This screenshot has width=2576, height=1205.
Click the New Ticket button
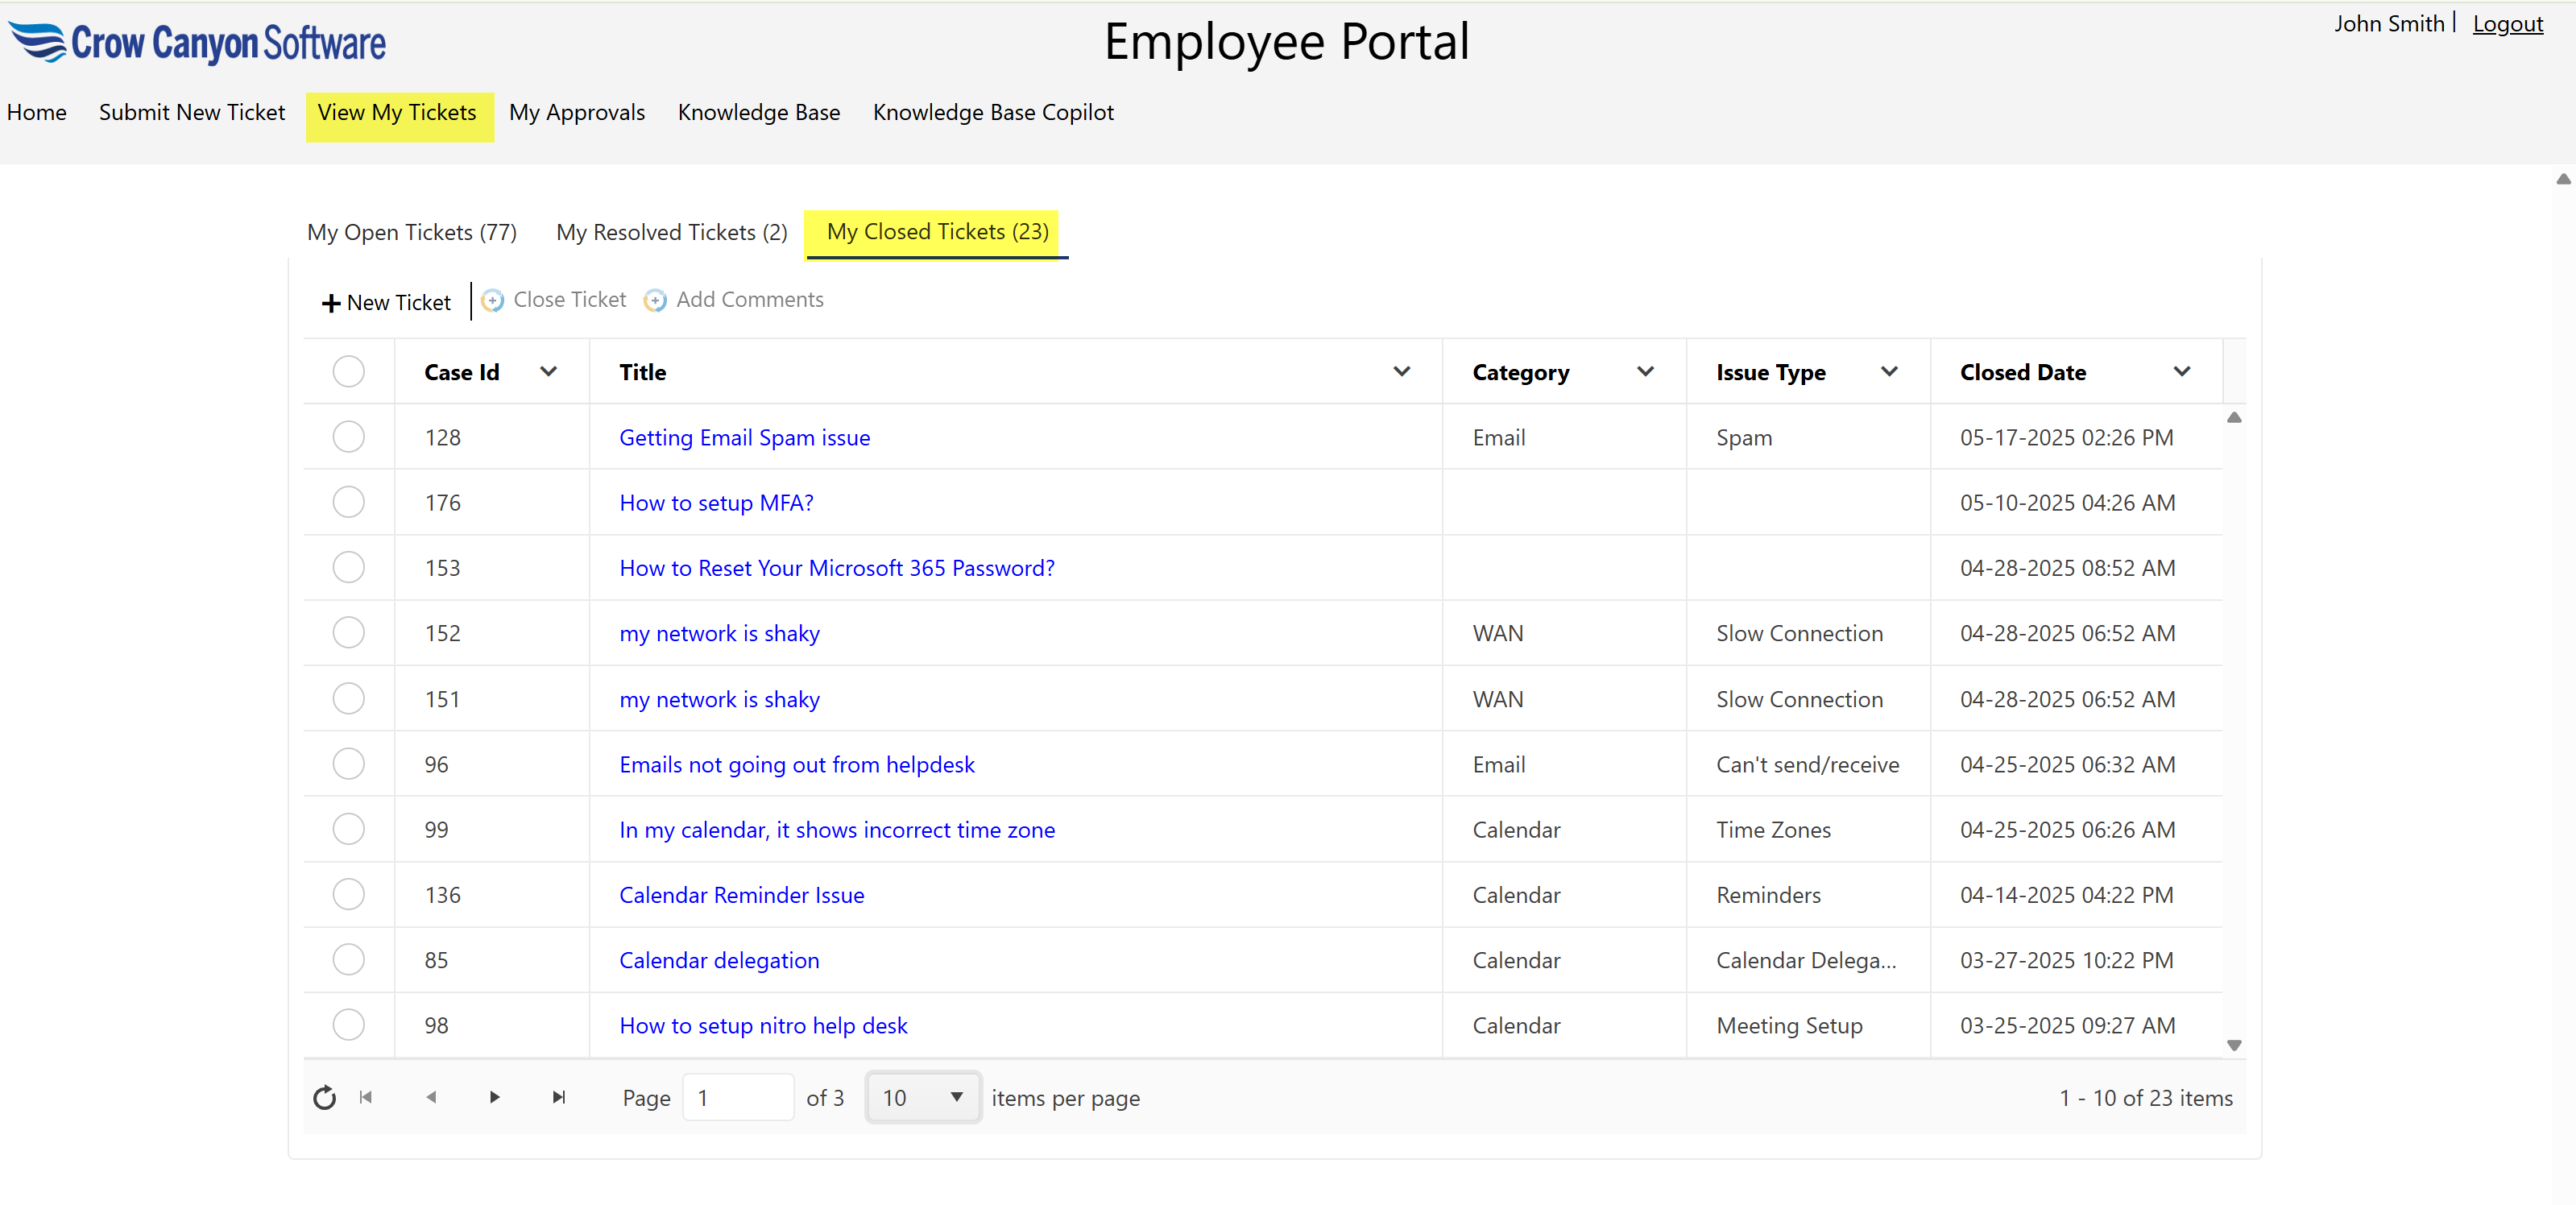(386, 301)
